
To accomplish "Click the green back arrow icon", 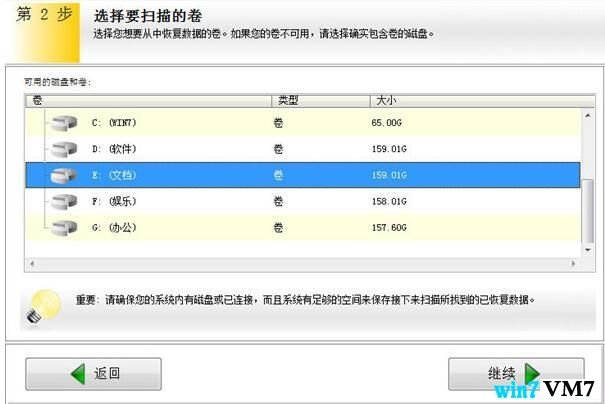I will point(78,374).
